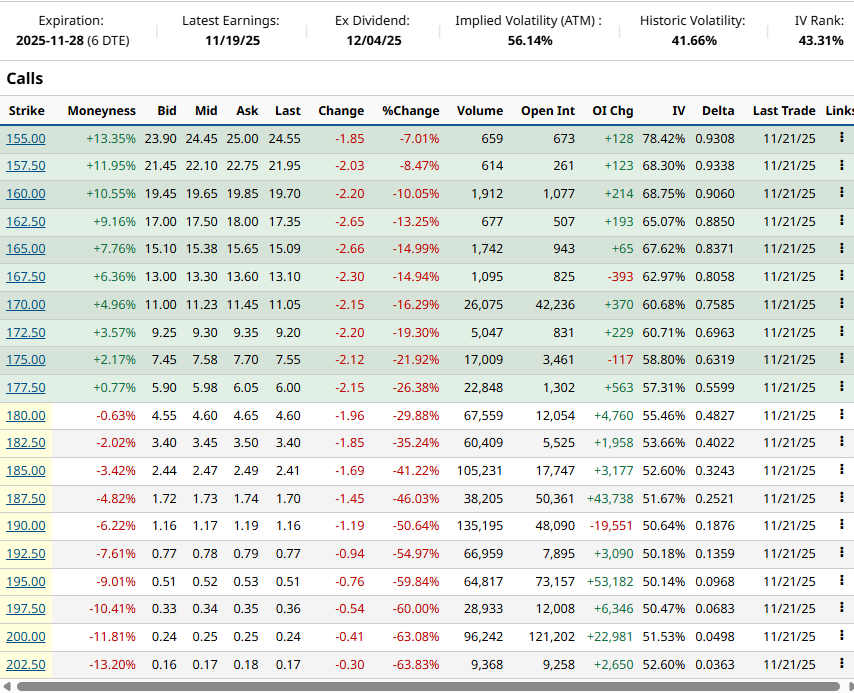Select the 135,195 volume cell

pos(480,526)
